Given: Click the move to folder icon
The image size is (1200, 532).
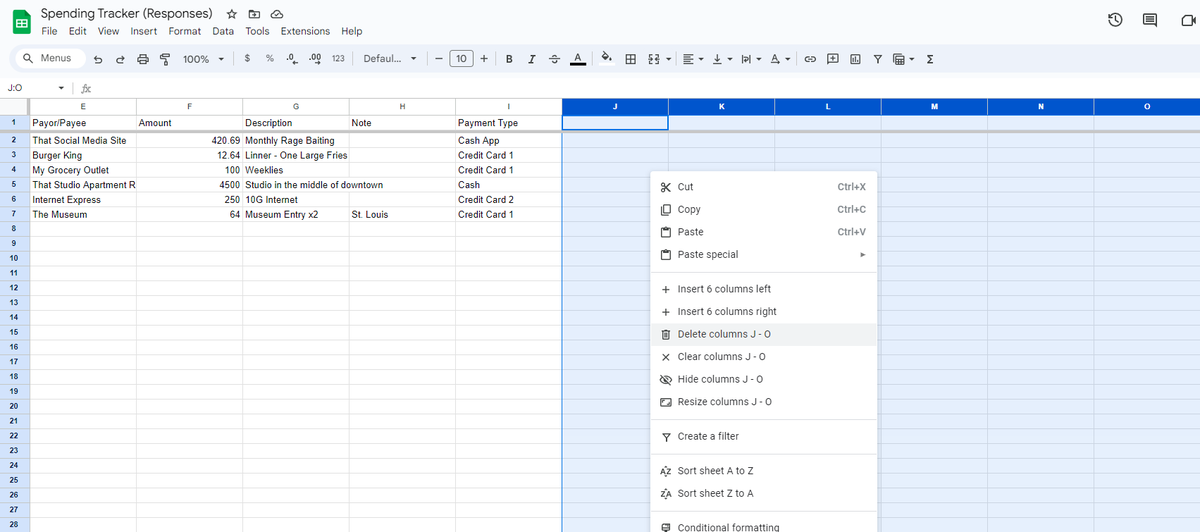Looking at the screenshot, I should (x=254, y=14).
